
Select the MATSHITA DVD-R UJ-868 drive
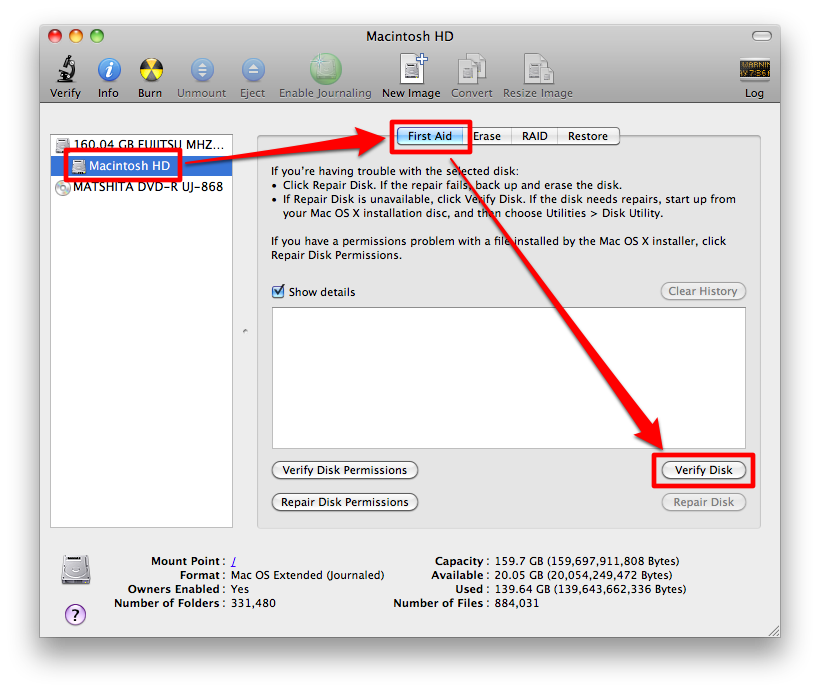[x=147, y=187]
